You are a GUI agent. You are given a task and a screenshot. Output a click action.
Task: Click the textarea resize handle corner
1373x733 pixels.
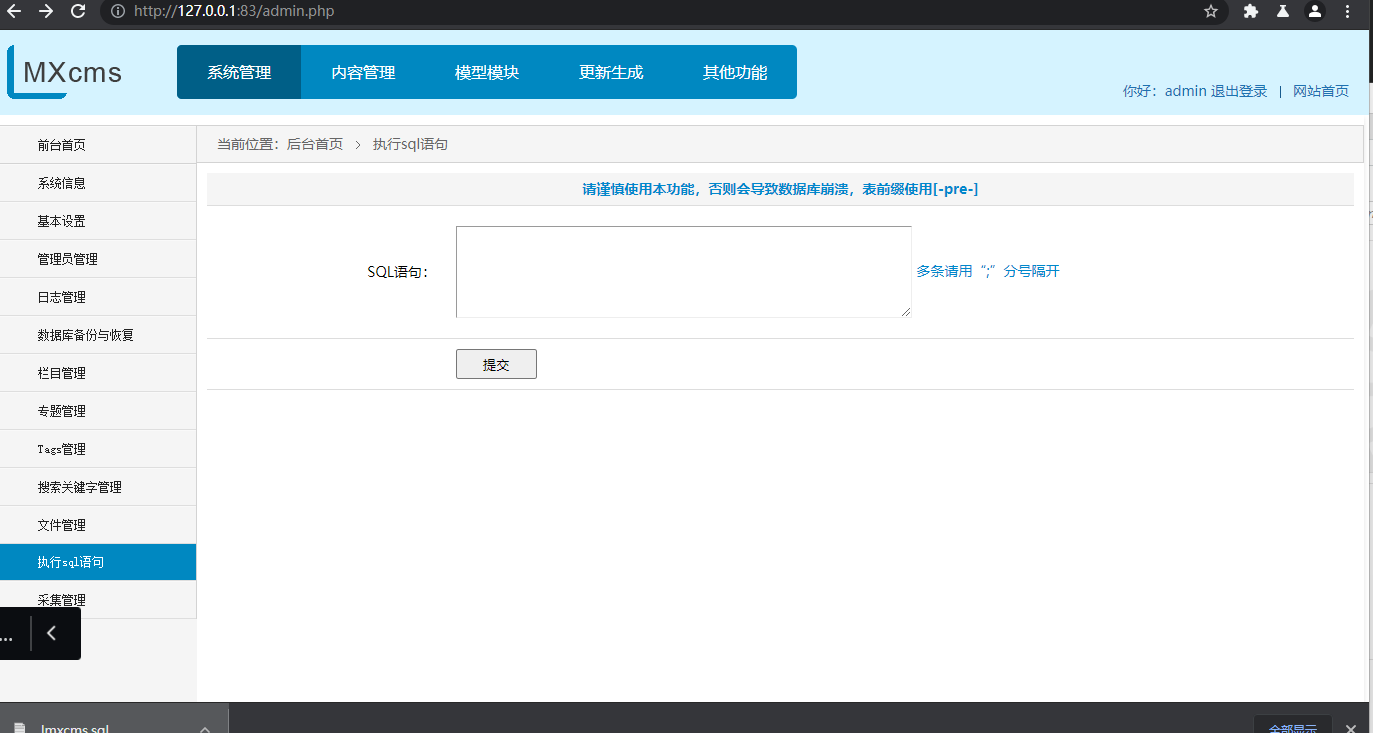[x=906, y=312]
